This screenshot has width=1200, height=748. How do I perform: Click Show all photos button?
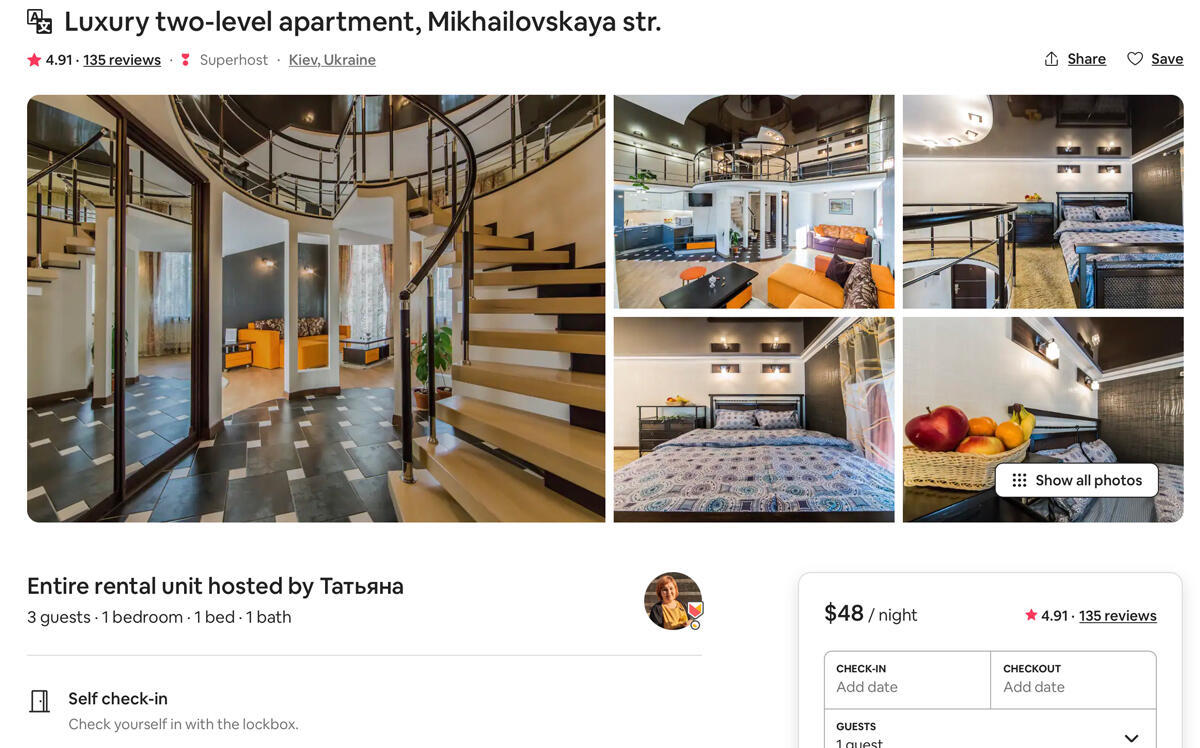click(x=1076, y=480)
